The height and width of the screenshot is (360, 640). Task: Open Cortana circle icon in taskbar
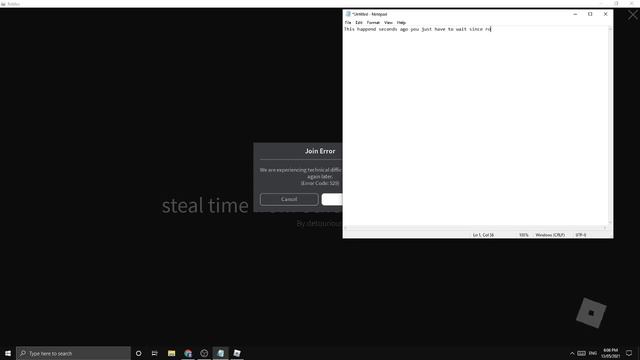(138, 353)
